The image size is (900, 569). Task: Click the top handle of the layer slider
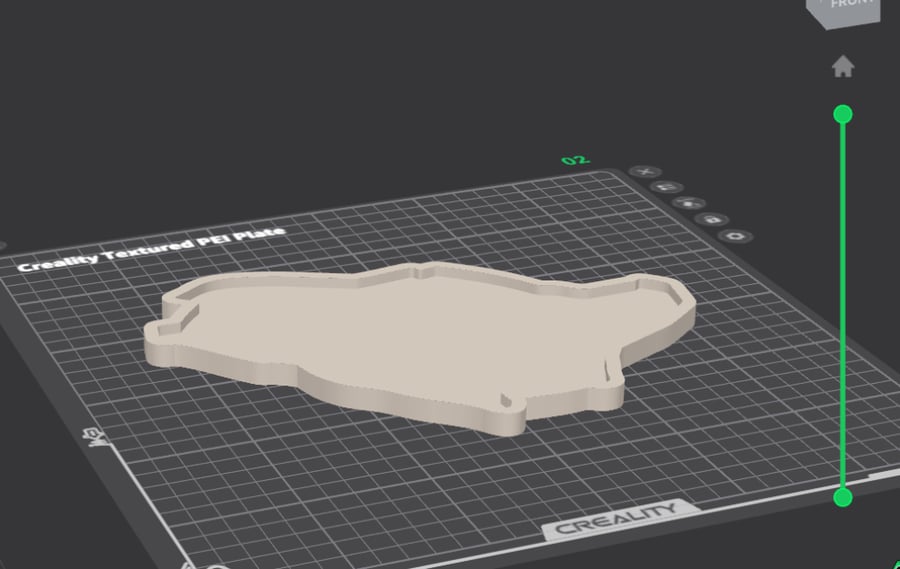click(x=843, y=114)
